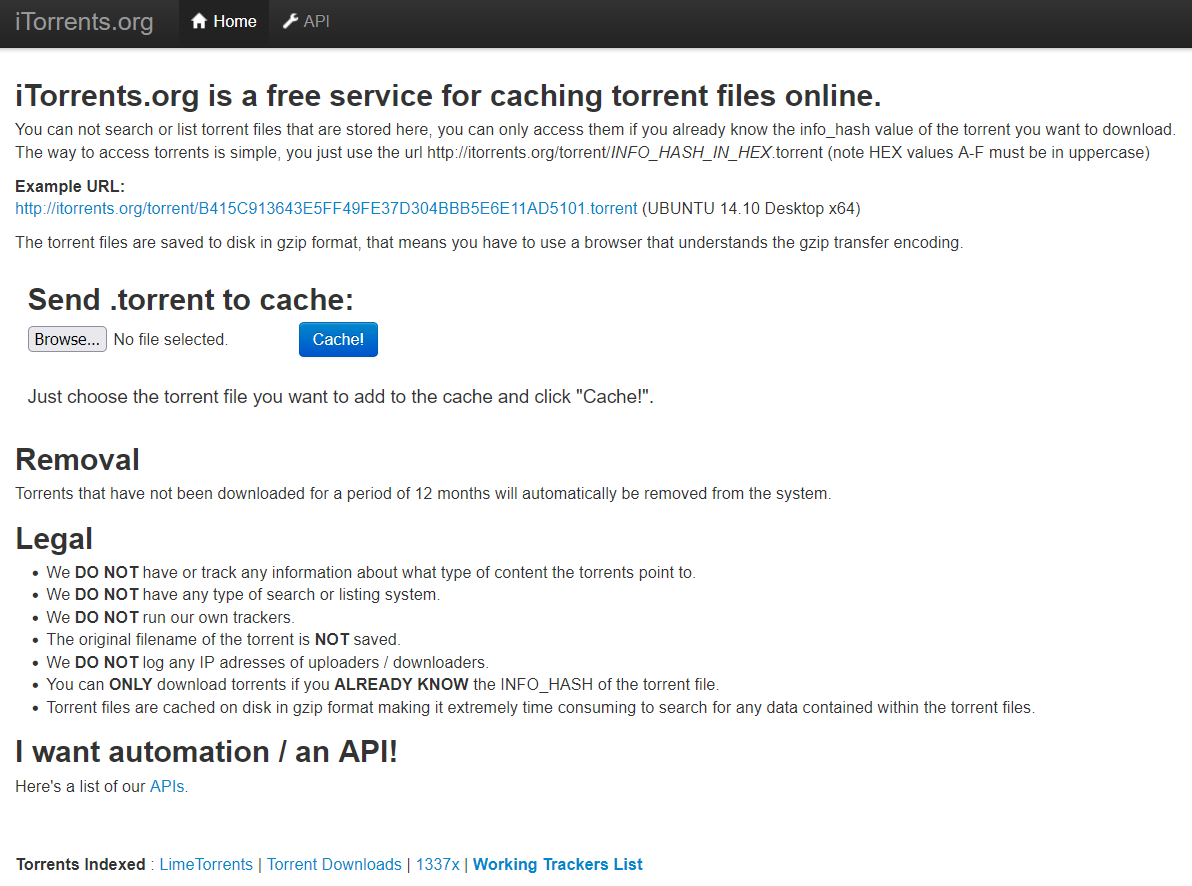Click the sentence about gzip transfer encoding
This screenshot has height=886, width=1192.
point(489,243)
